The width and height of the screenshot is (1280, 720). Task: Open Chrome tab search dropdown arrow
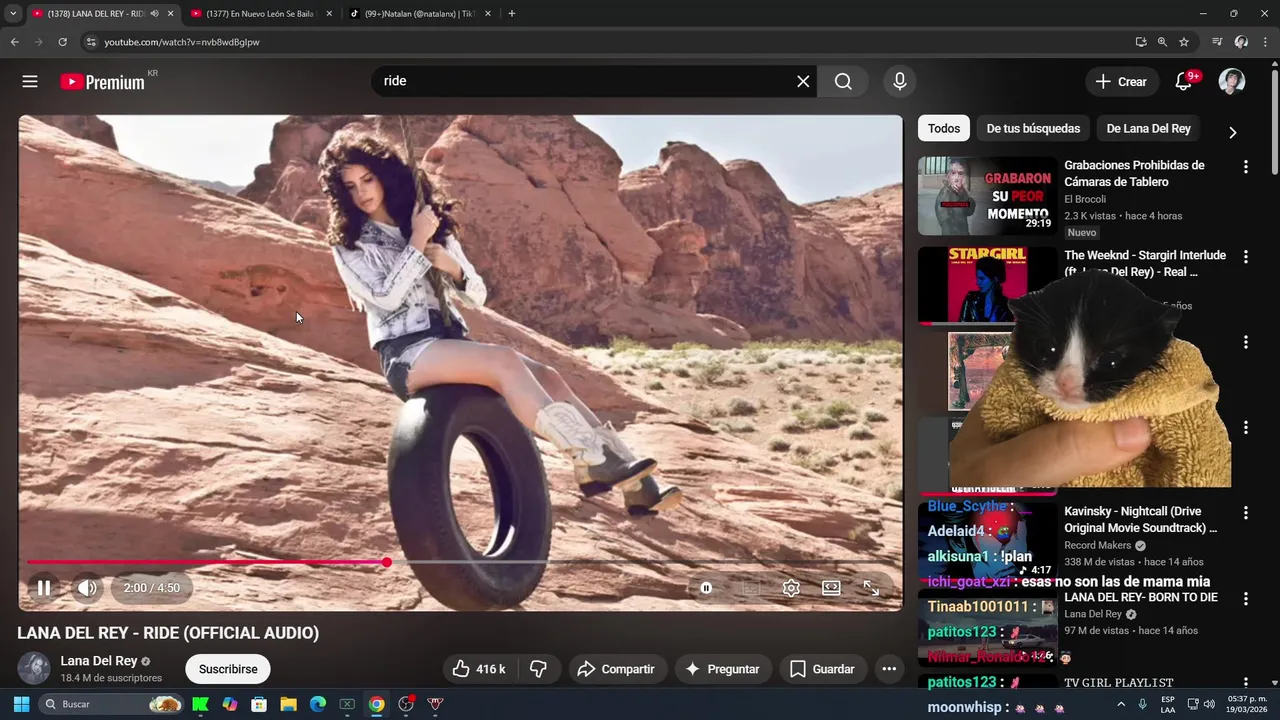13,13
